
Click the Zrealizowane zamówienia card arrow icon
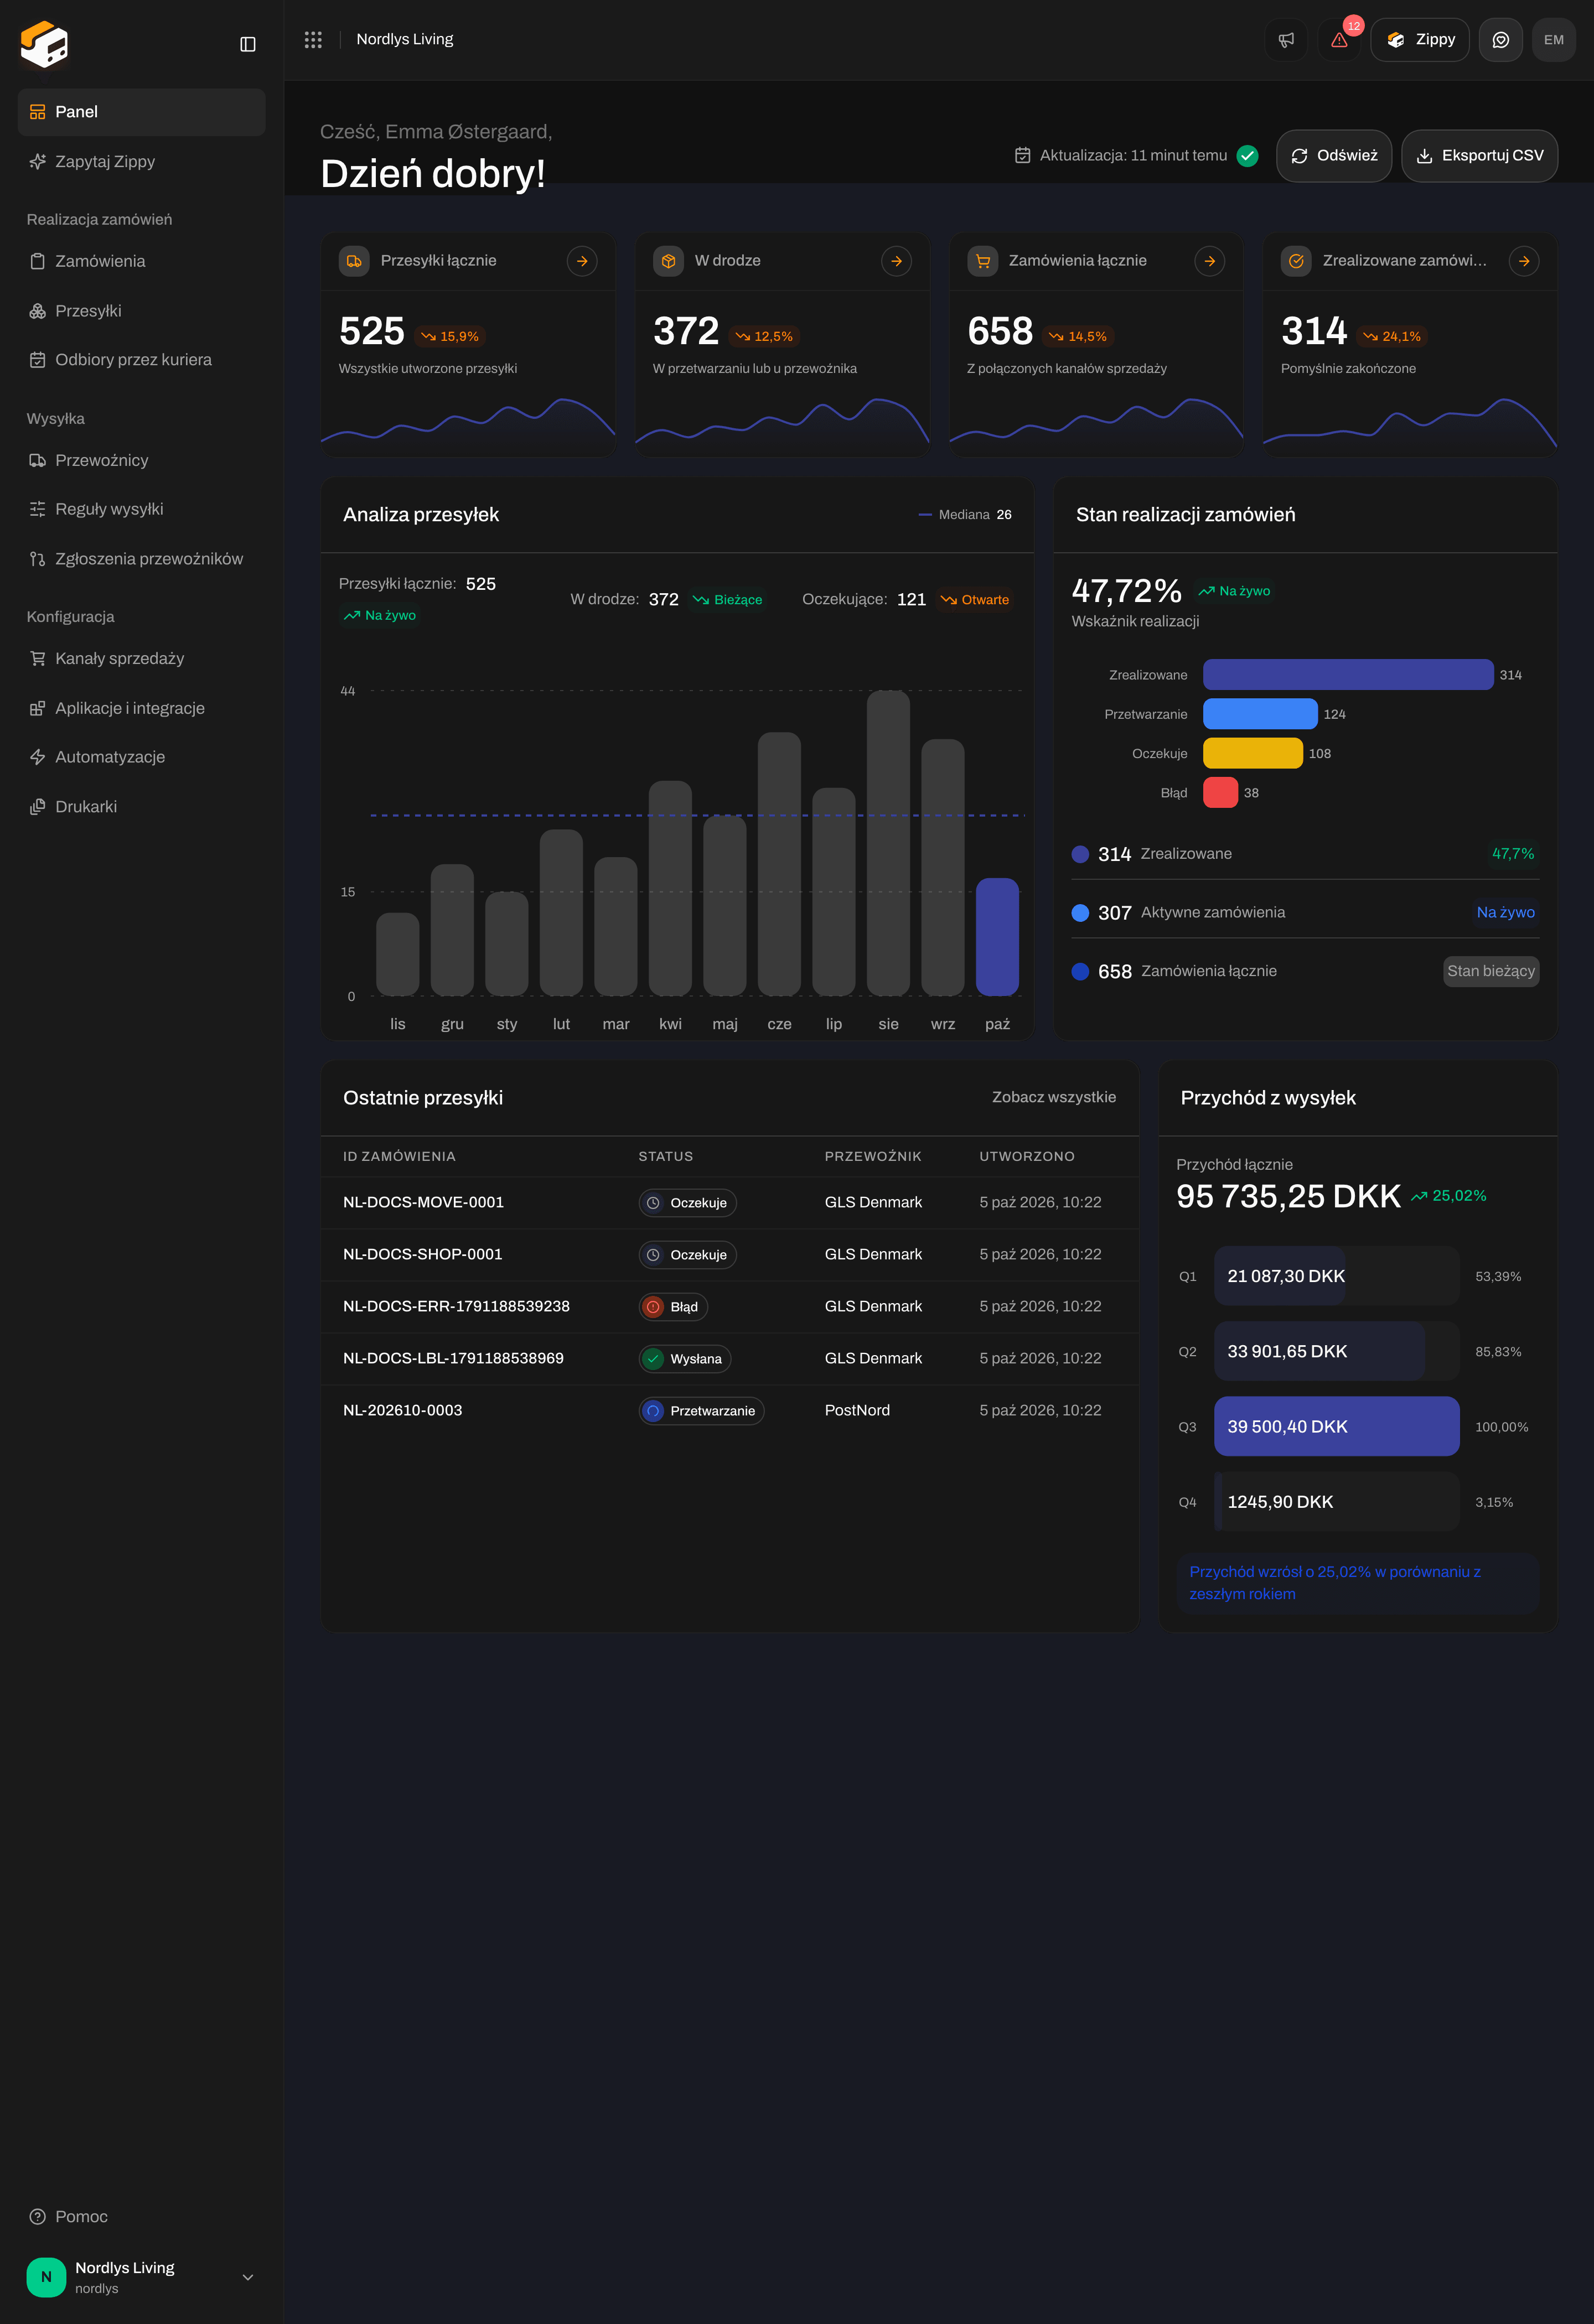(x=1524, y=261)
